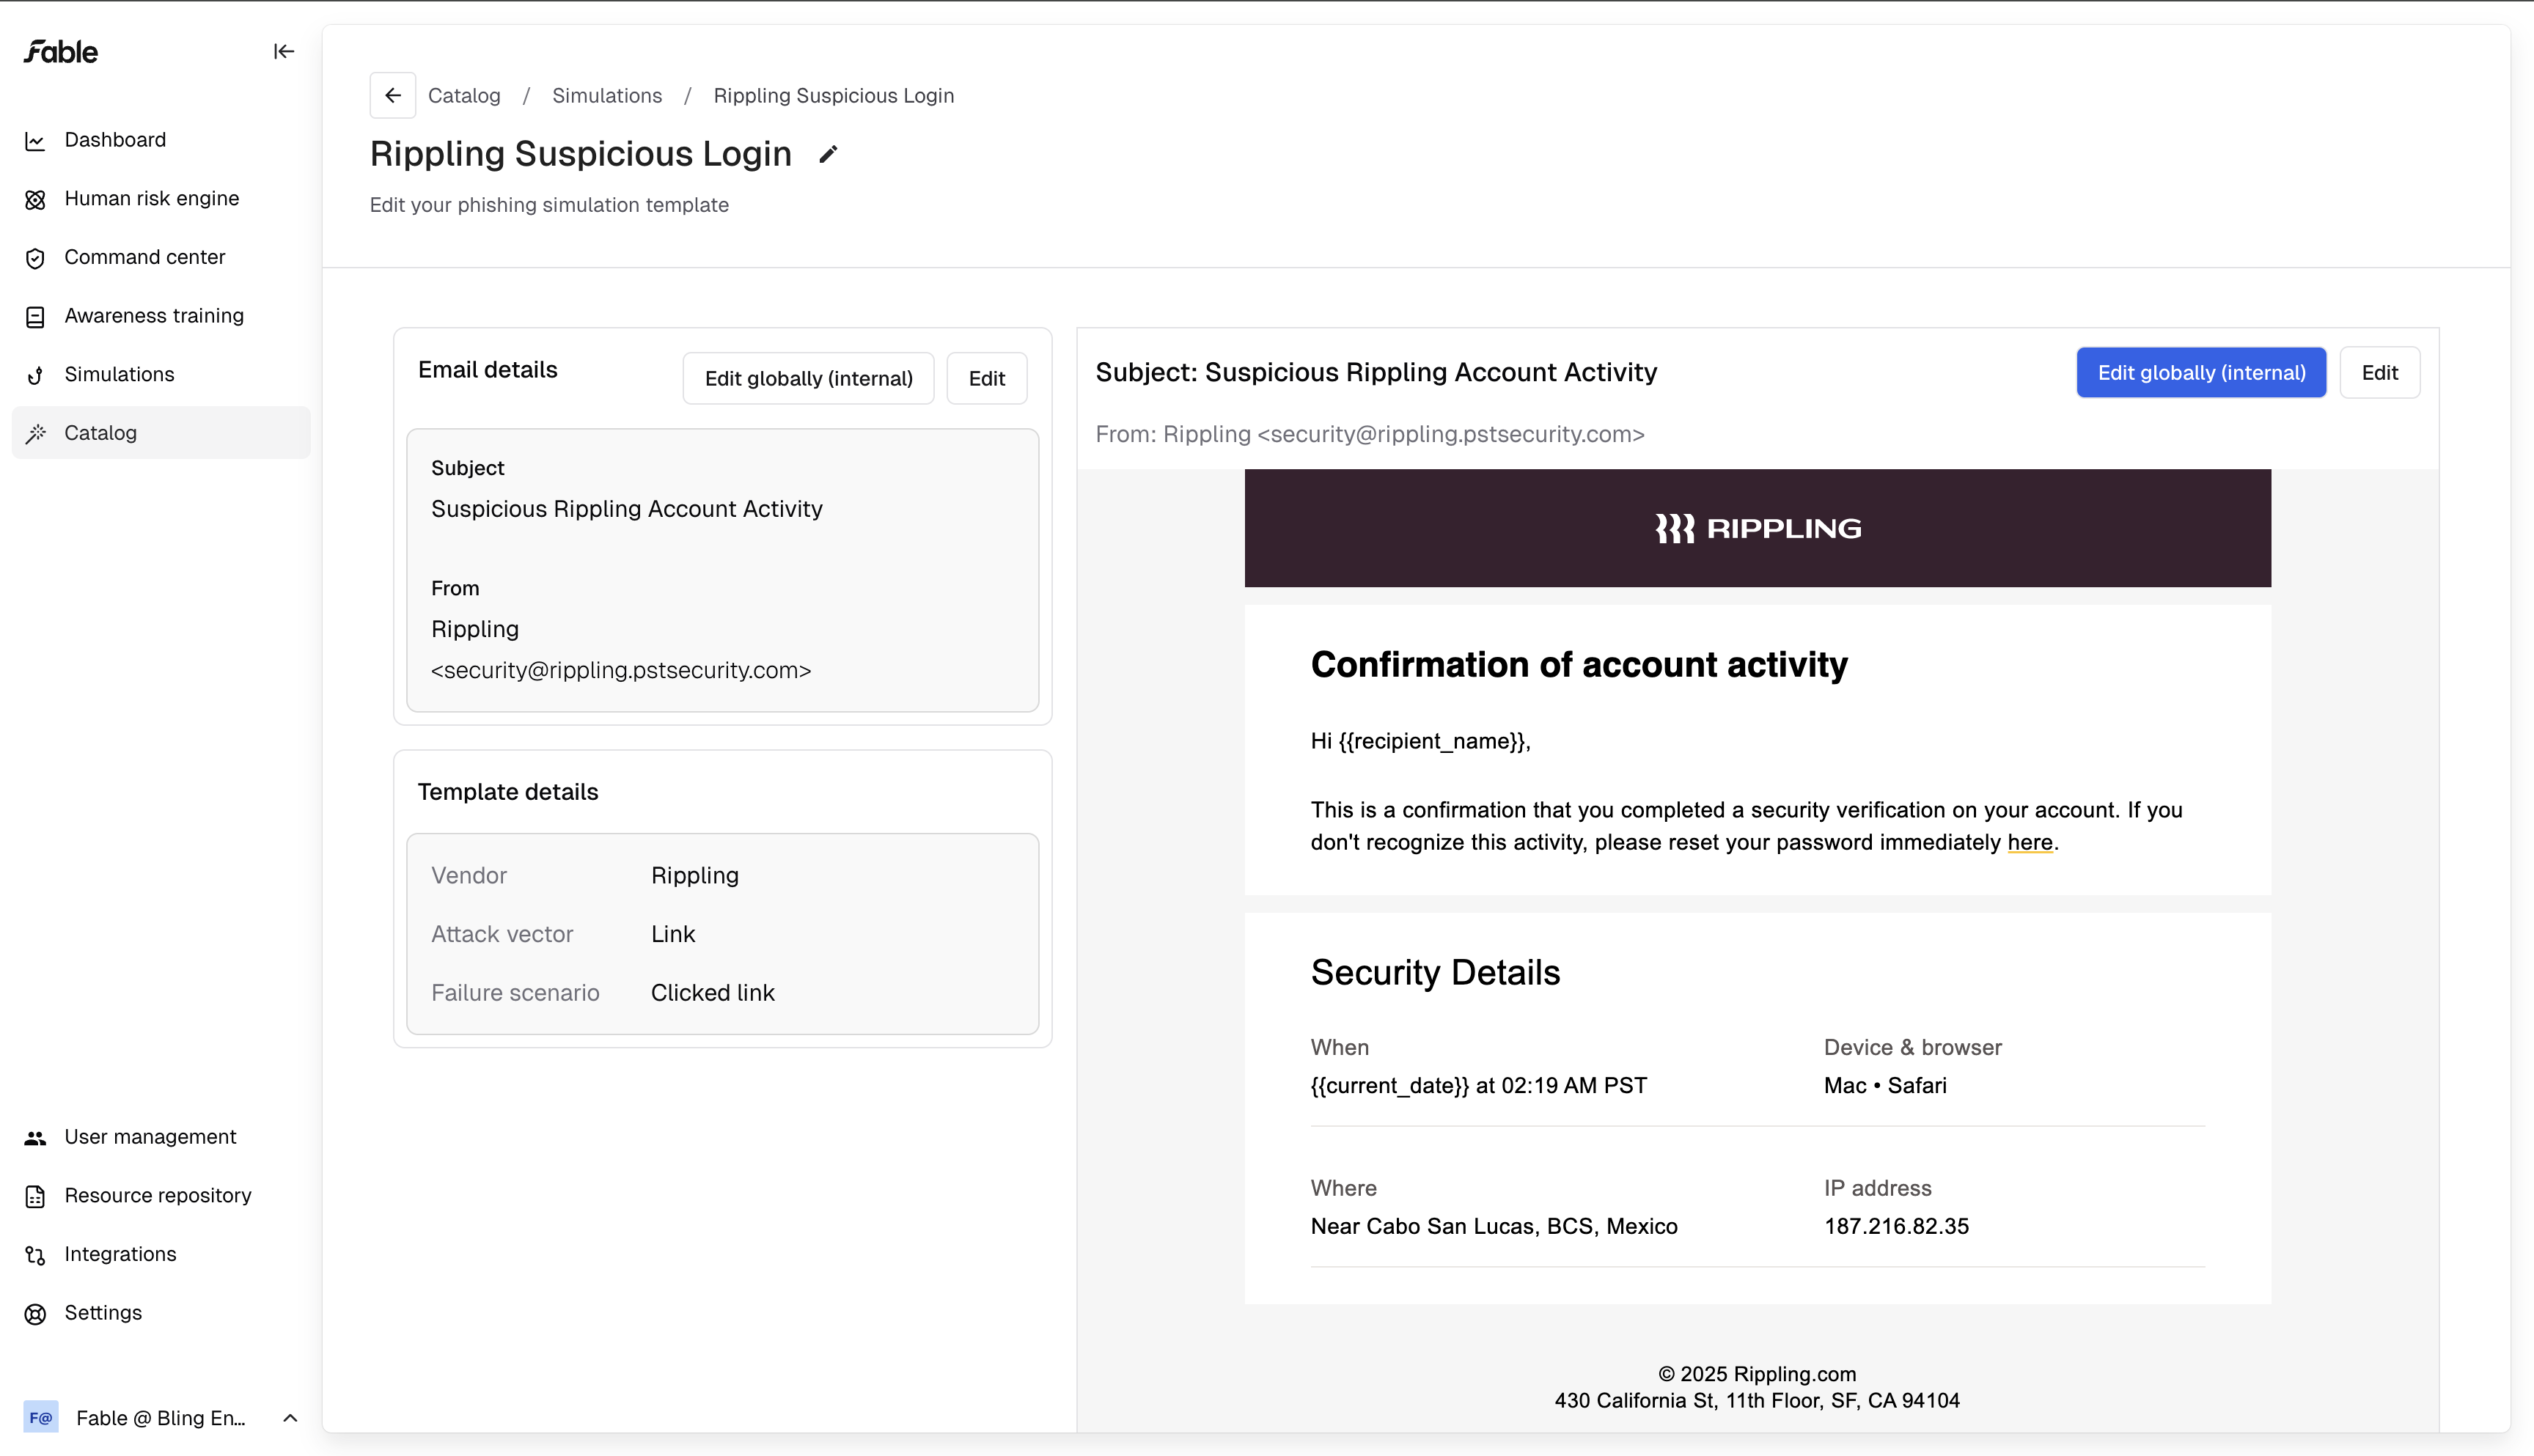Click Security Details heading
This screenshot has width=2534, height=1456.
pyautogui.click(x=1435, y=972)
